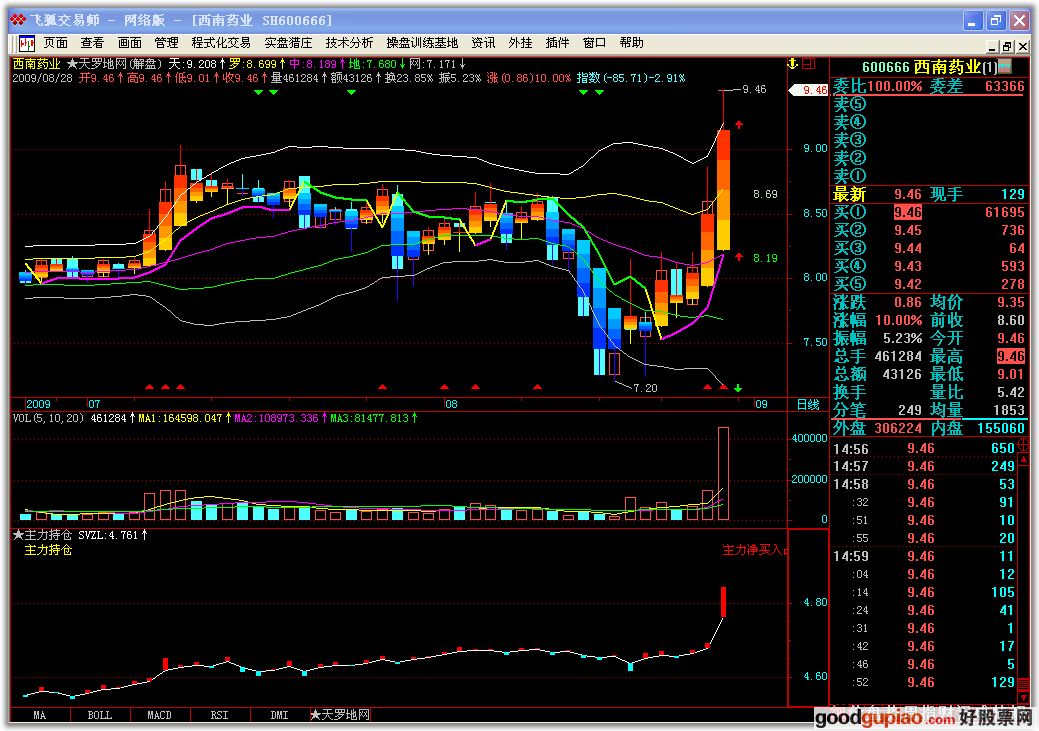Switch to the DMI indicator tab
This screenshot has width=1039, height=731.
pyautogui.click(x=280, y=715)
